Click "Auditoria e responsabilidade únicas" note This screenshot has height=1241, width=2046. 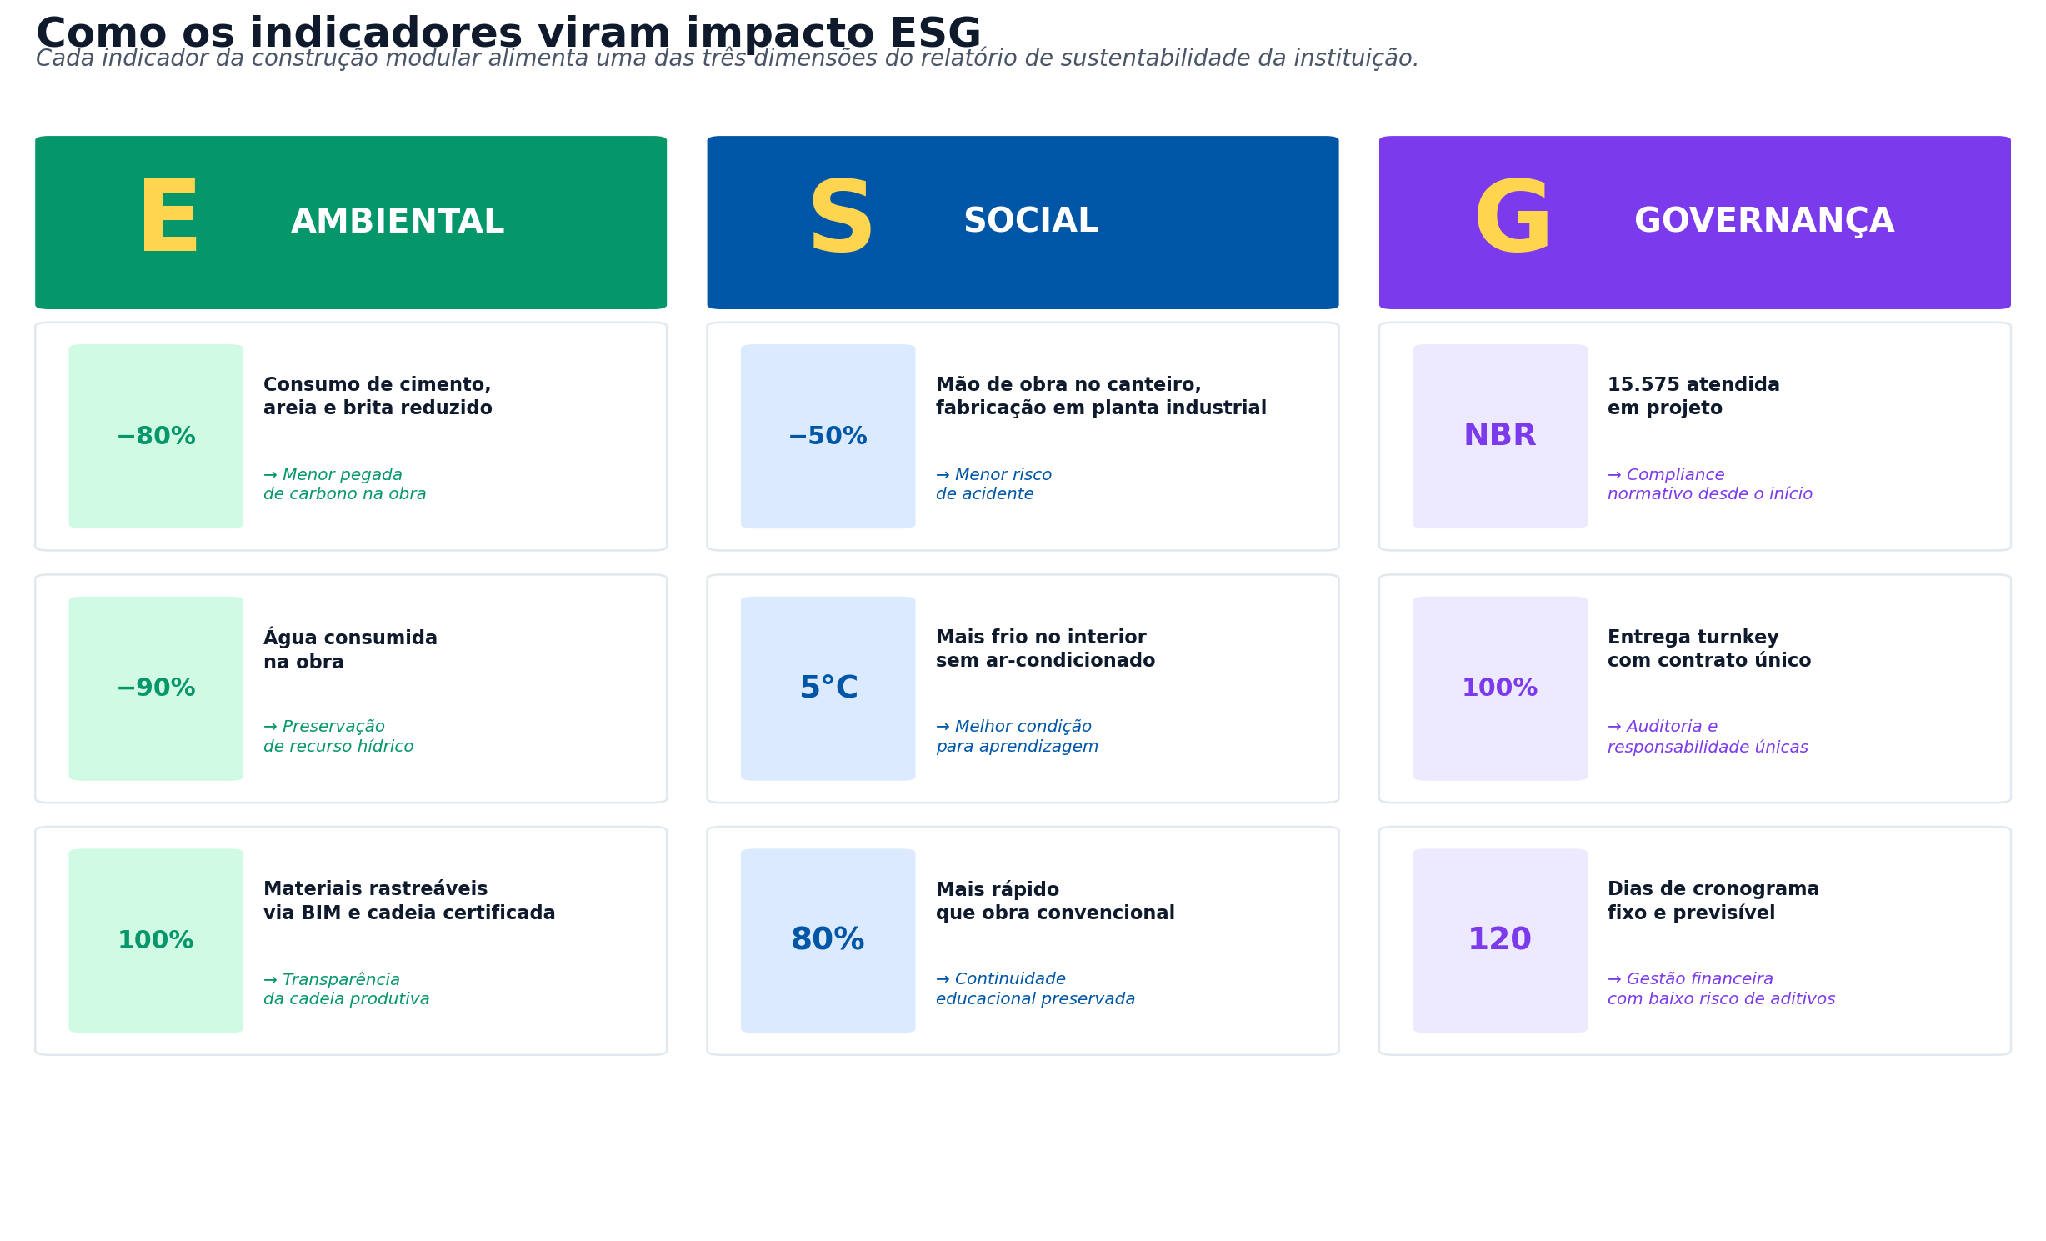coord(1708,736)
